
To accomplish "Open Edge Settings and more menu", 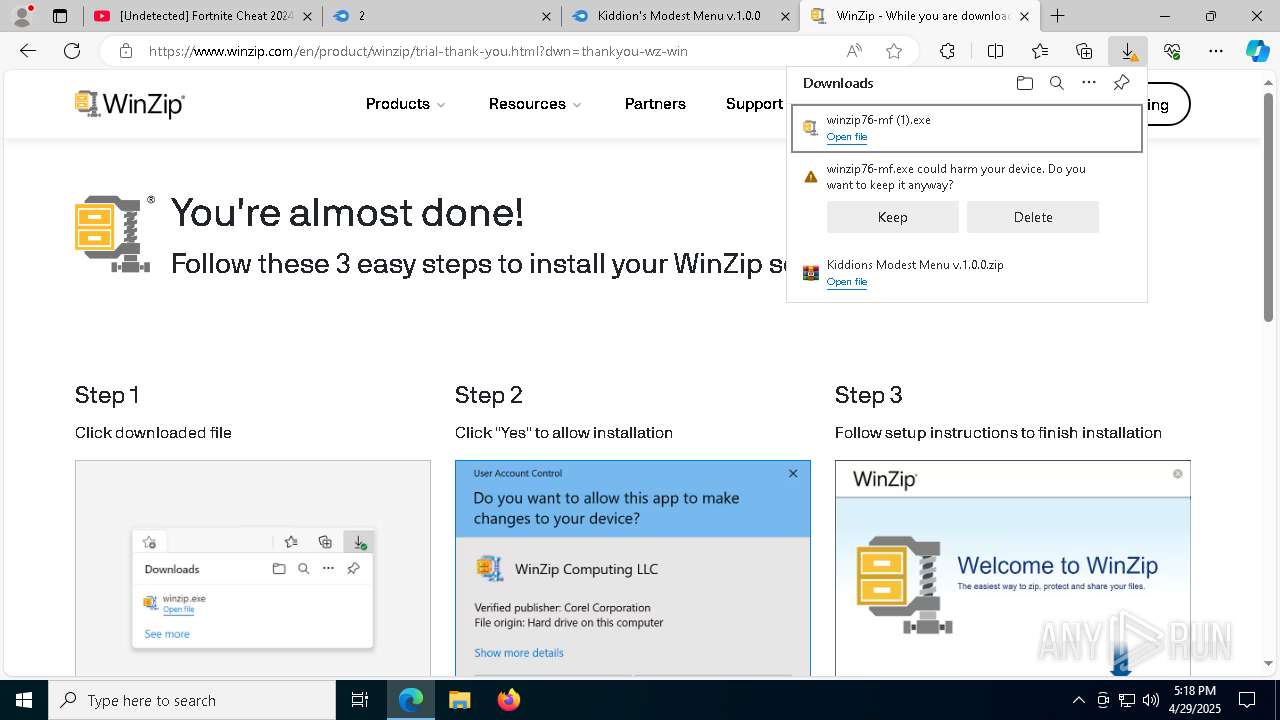I will coord(1216,51).
